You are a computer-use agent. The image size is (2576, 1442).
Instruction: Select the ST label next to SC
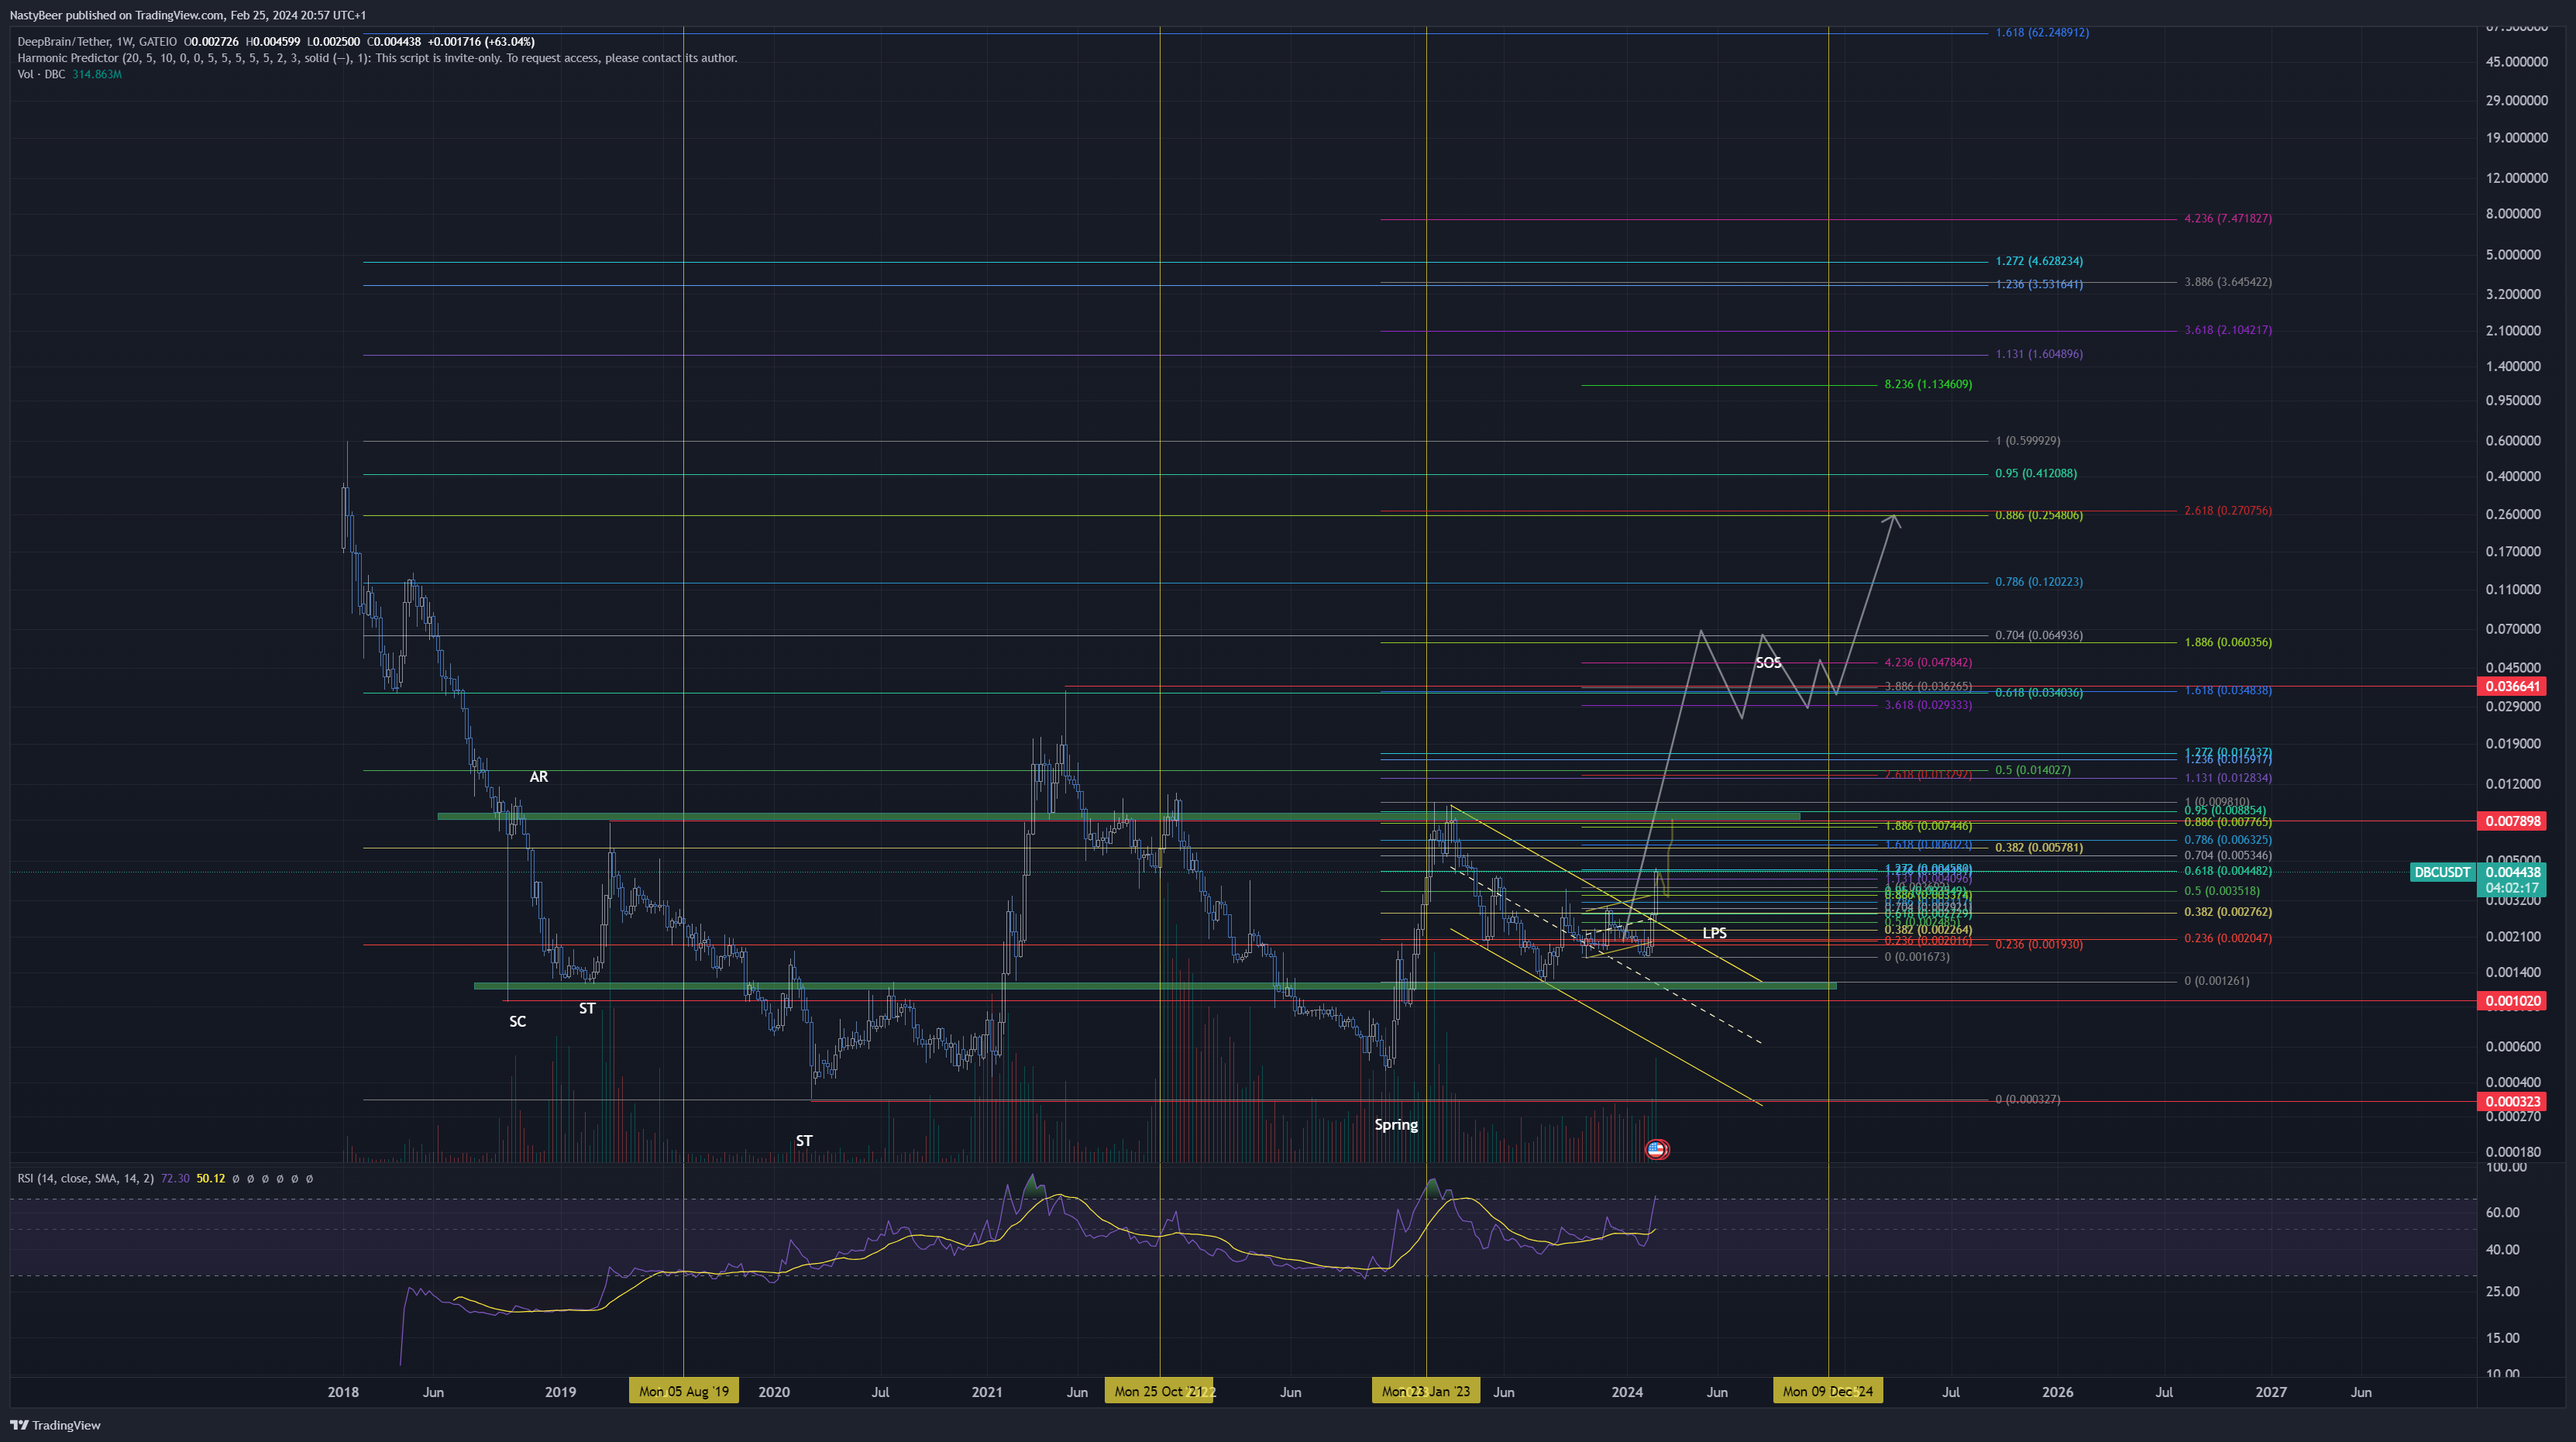(x=587, y=1008)
